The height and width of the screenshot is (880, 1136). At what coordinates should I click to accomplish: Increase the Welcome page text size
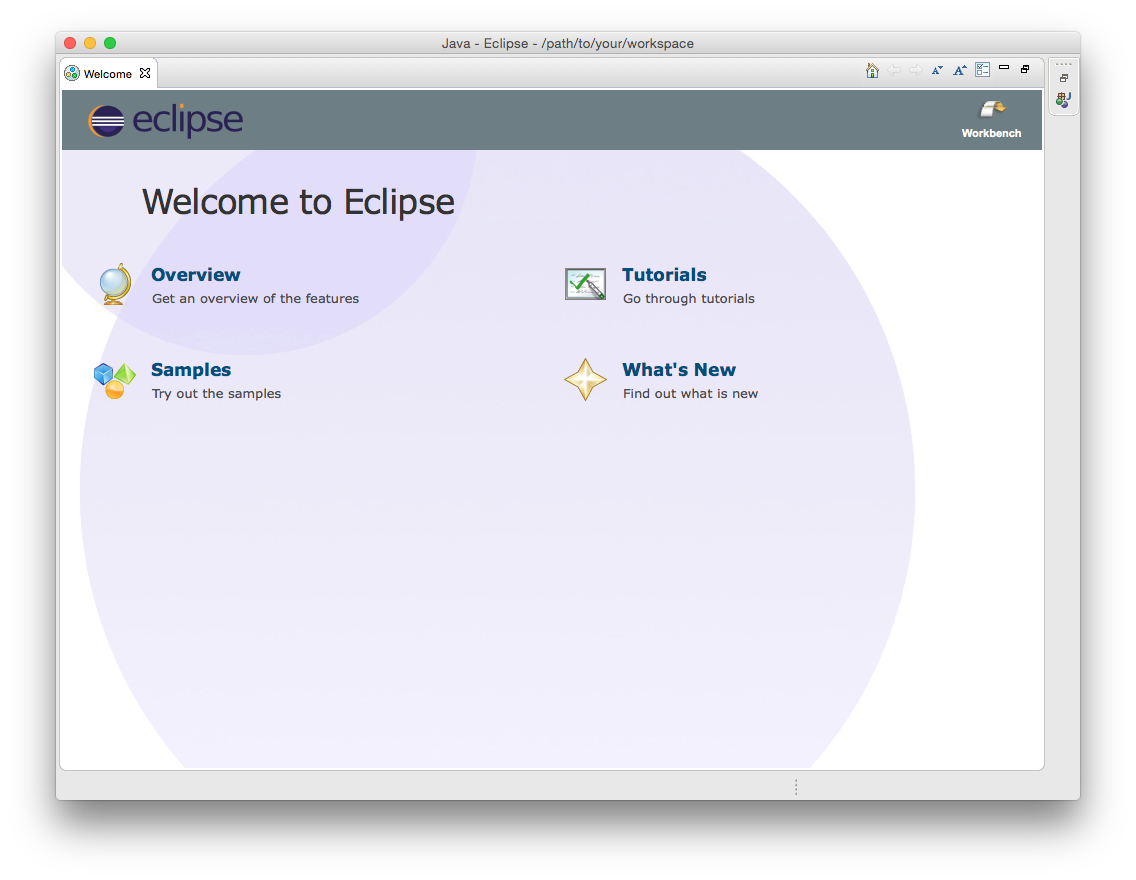[960, 70]
